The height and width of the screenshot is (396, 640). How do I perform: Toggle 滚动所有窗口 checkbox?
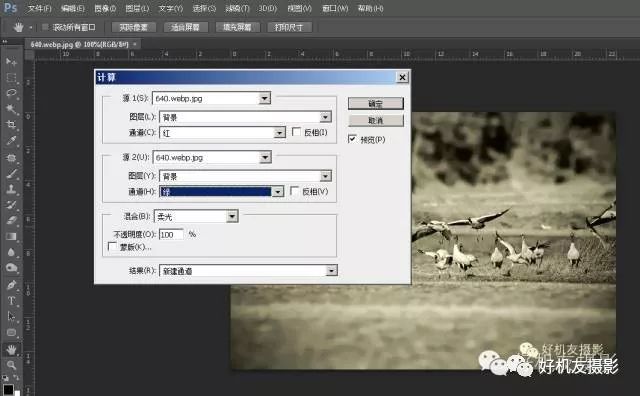pos(45,27)
